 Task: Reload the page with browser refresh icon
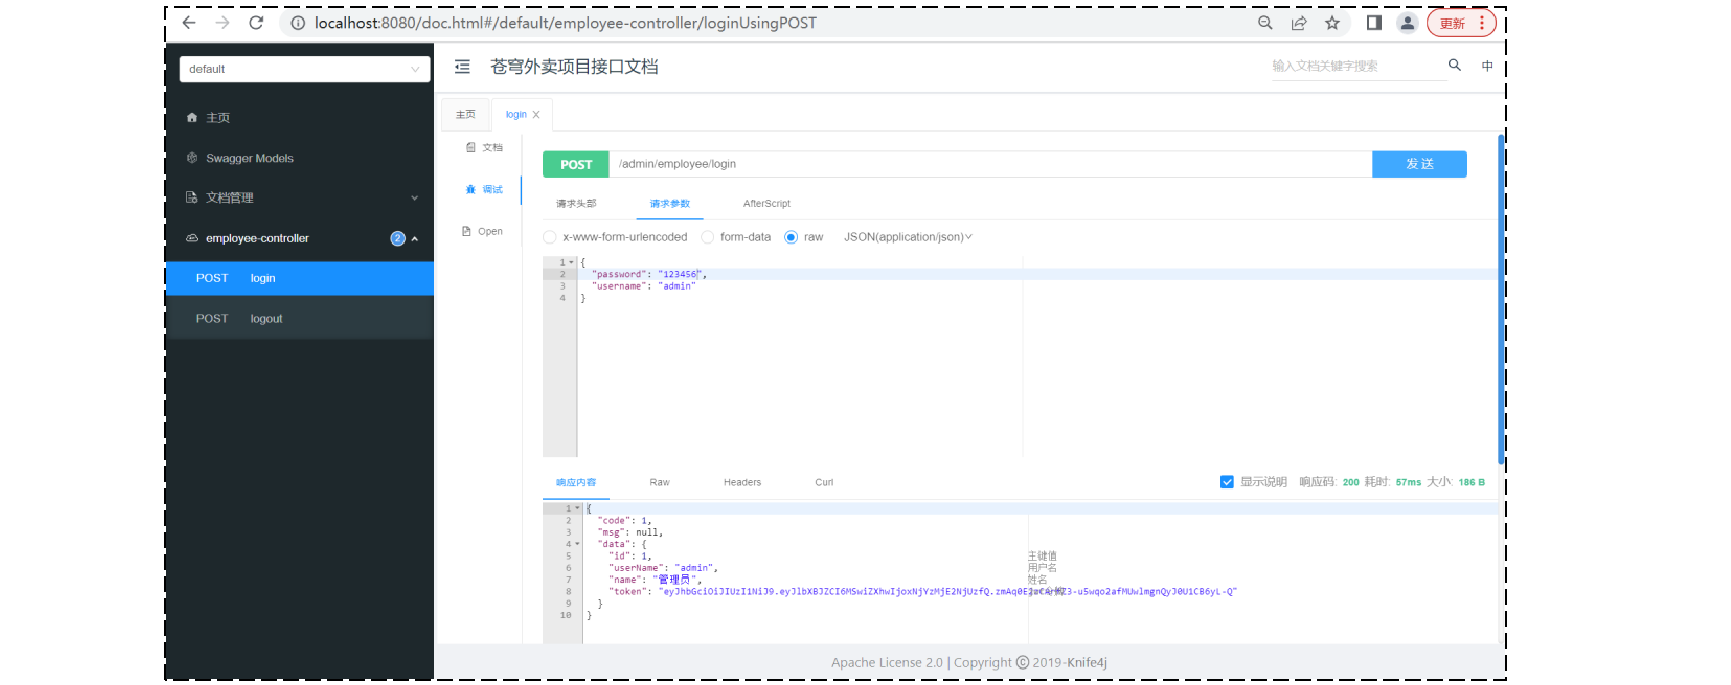(256, 23)
